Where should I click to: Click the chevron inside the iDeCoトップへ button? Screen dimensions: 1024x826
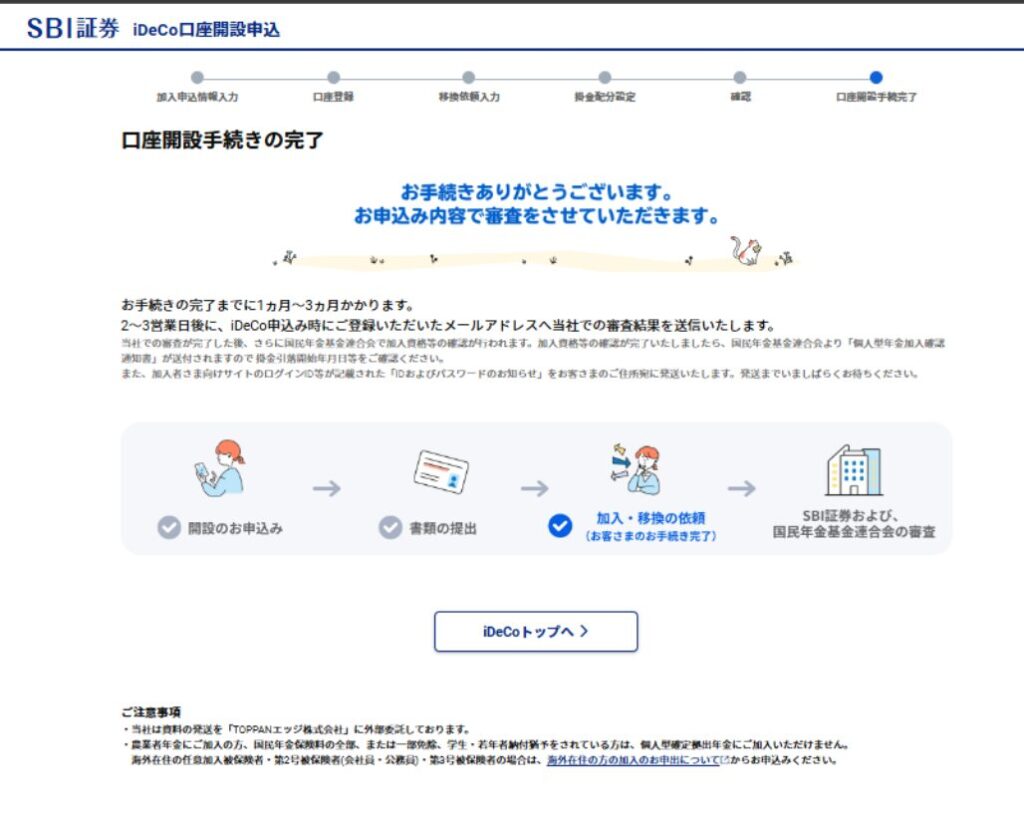(x=584, y=631)
